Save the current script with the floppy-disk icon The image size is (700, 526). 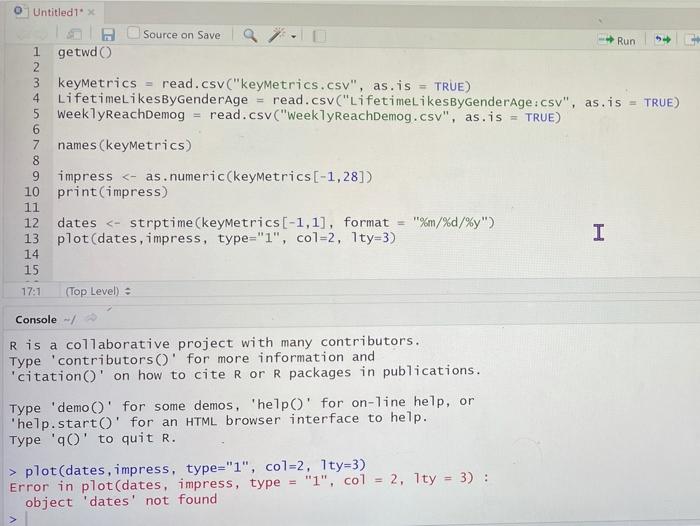(108, 34)
